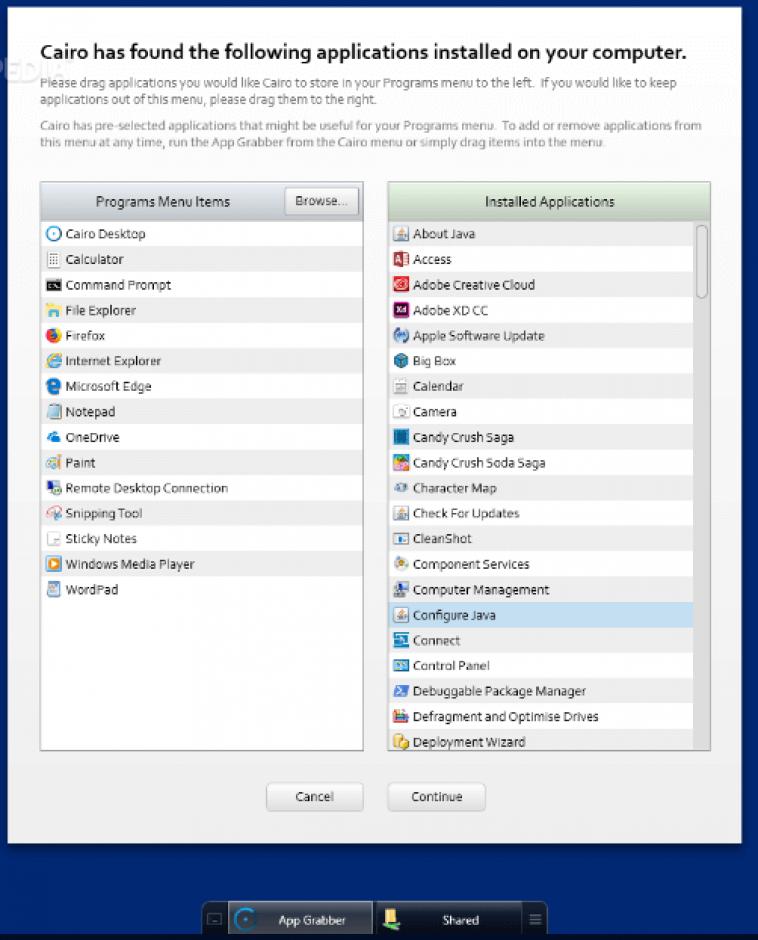Click the Adobe Creative Cloud icon

point(401,285)
